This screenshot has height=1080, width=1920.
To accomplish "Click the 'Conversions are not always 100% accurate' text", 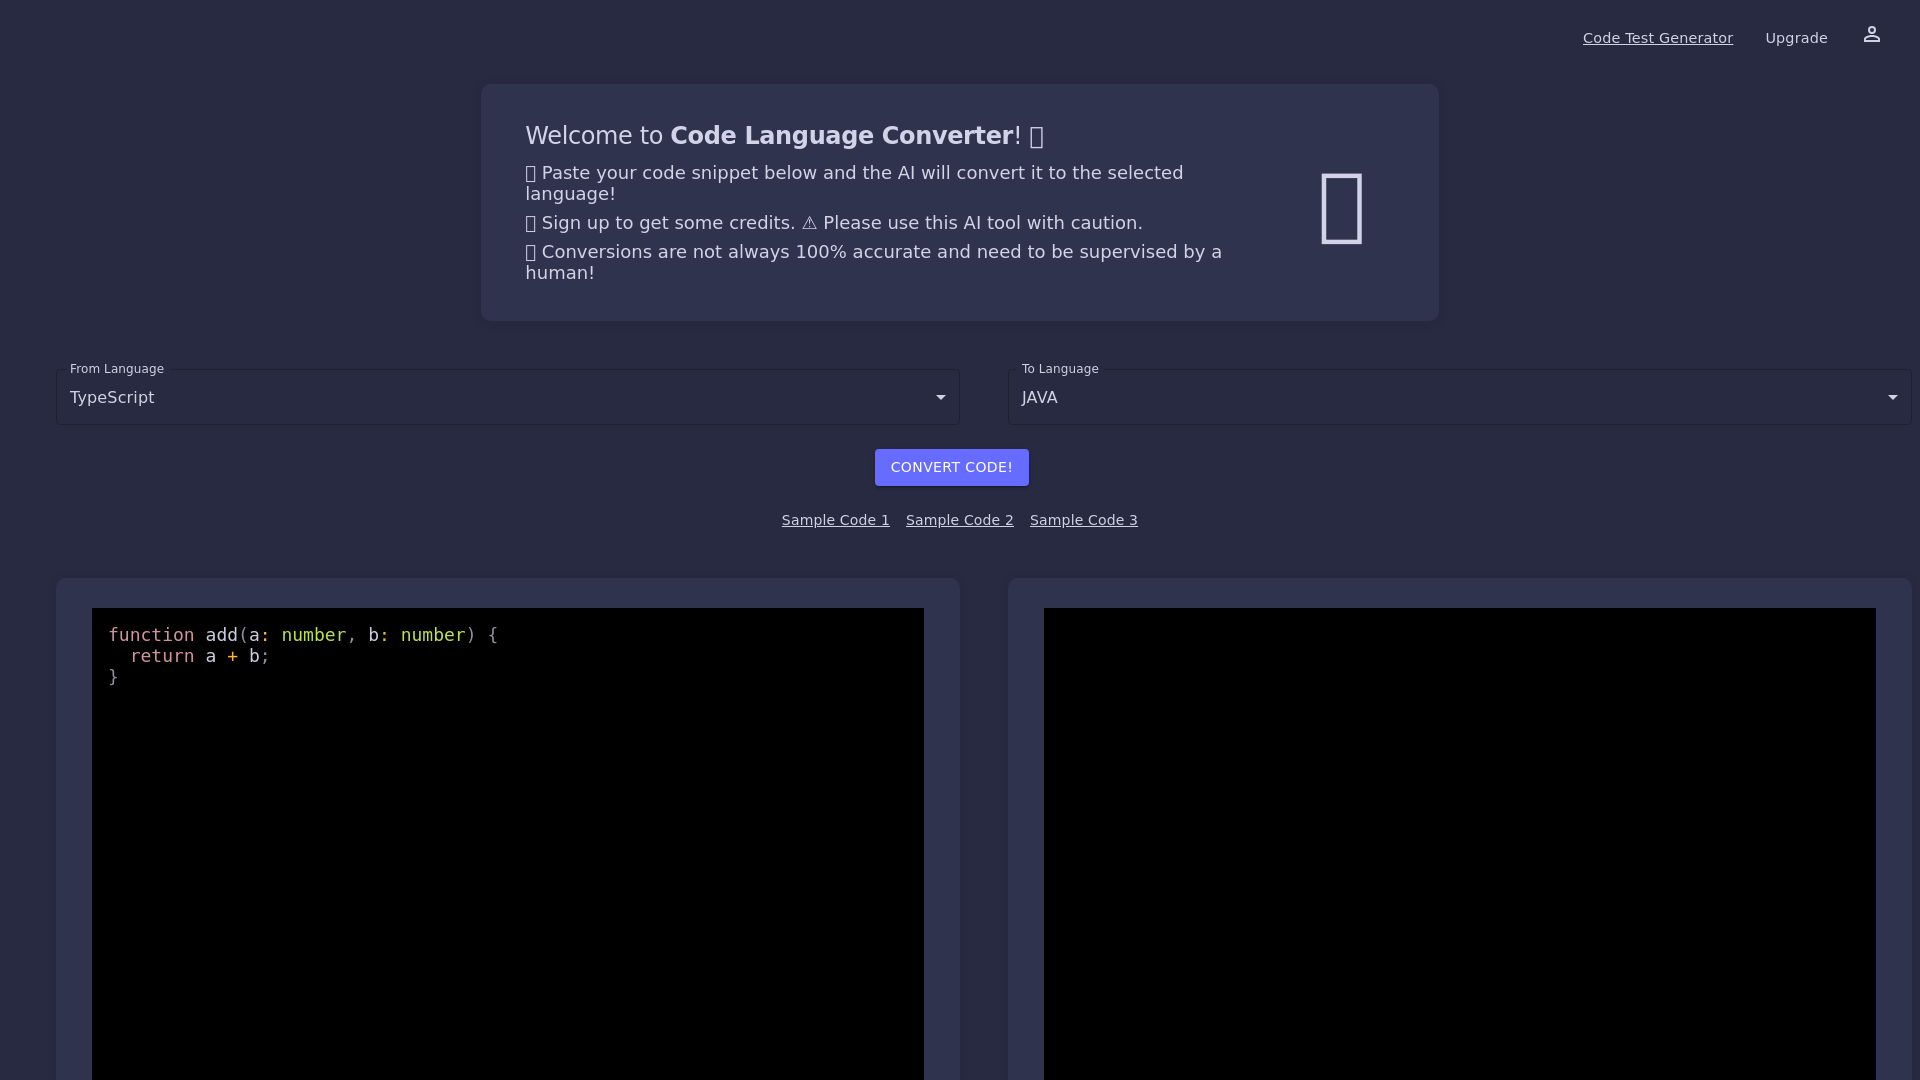I will tap(874, 262).
